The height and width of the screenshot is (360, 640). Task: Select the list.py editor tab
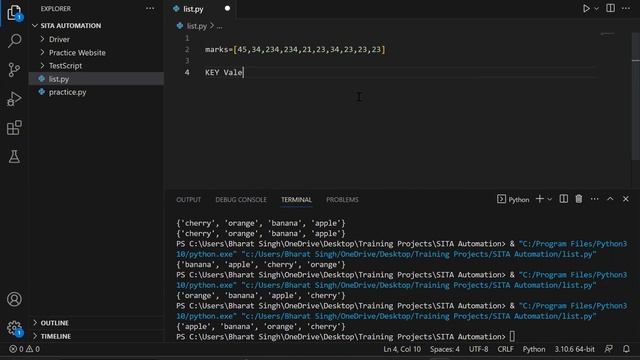(201, 9)
